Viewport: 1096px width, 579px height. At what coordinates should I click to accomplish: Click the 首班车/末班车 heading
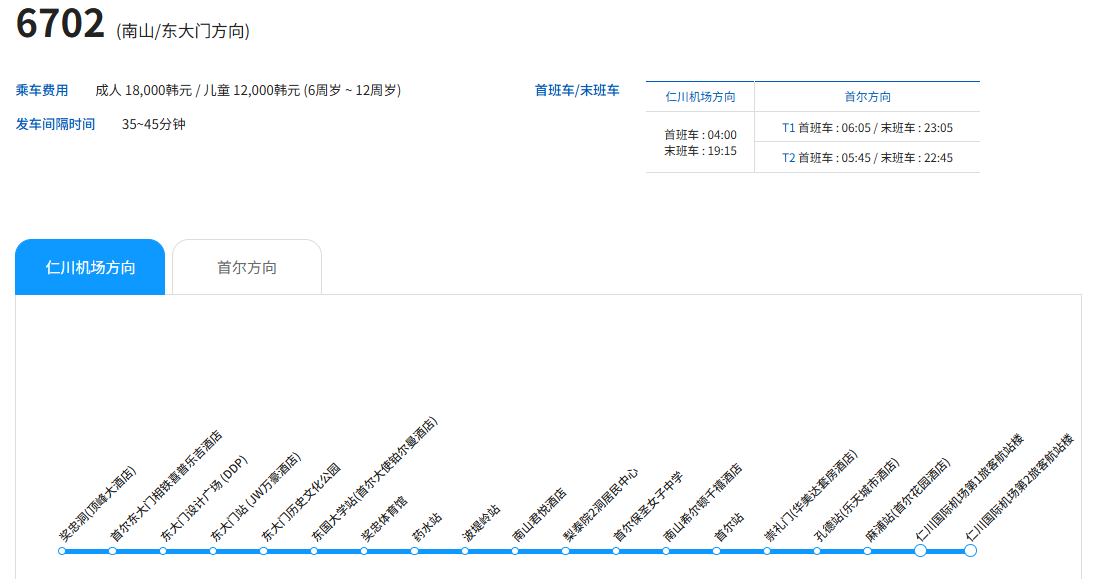click(577, 90)
